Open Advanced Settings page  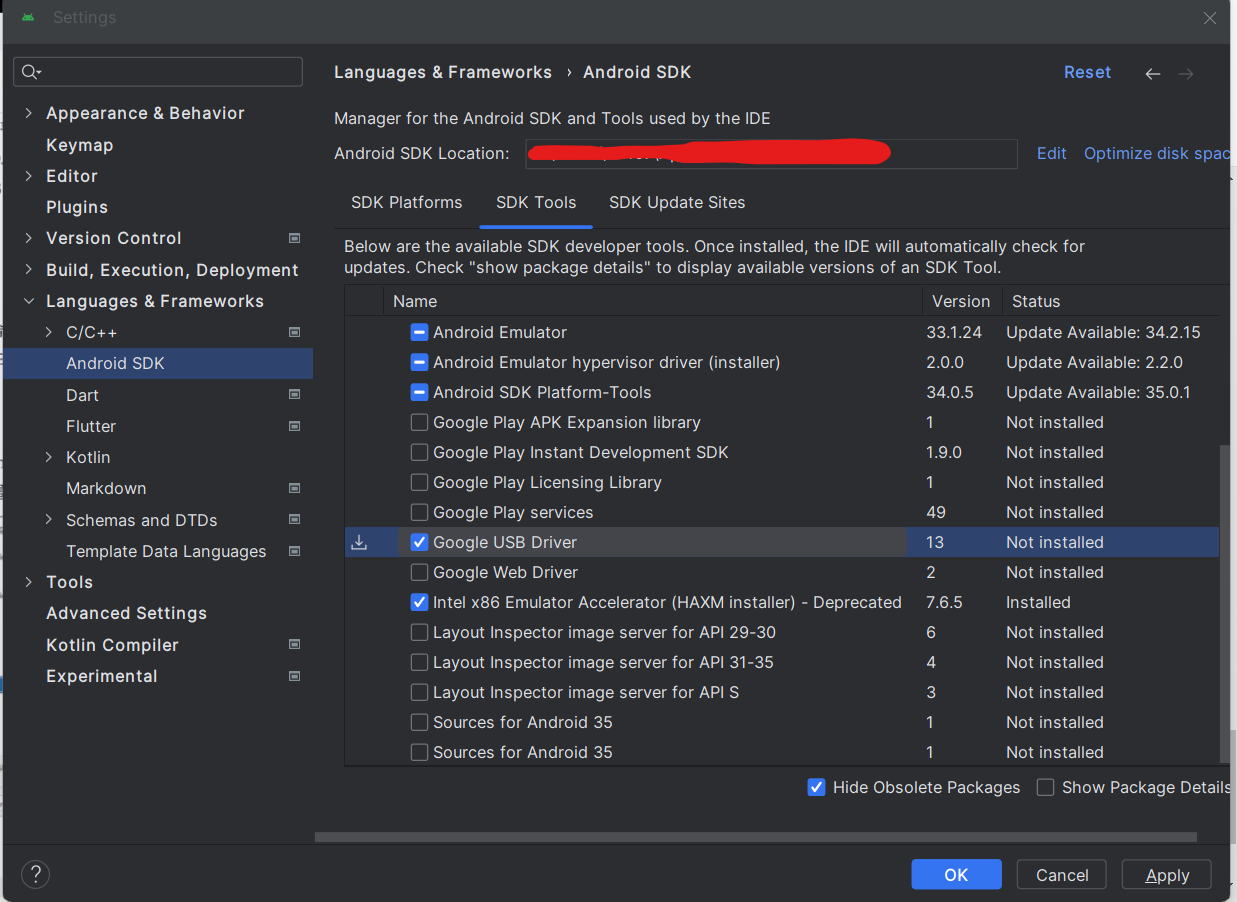(126, 613)
